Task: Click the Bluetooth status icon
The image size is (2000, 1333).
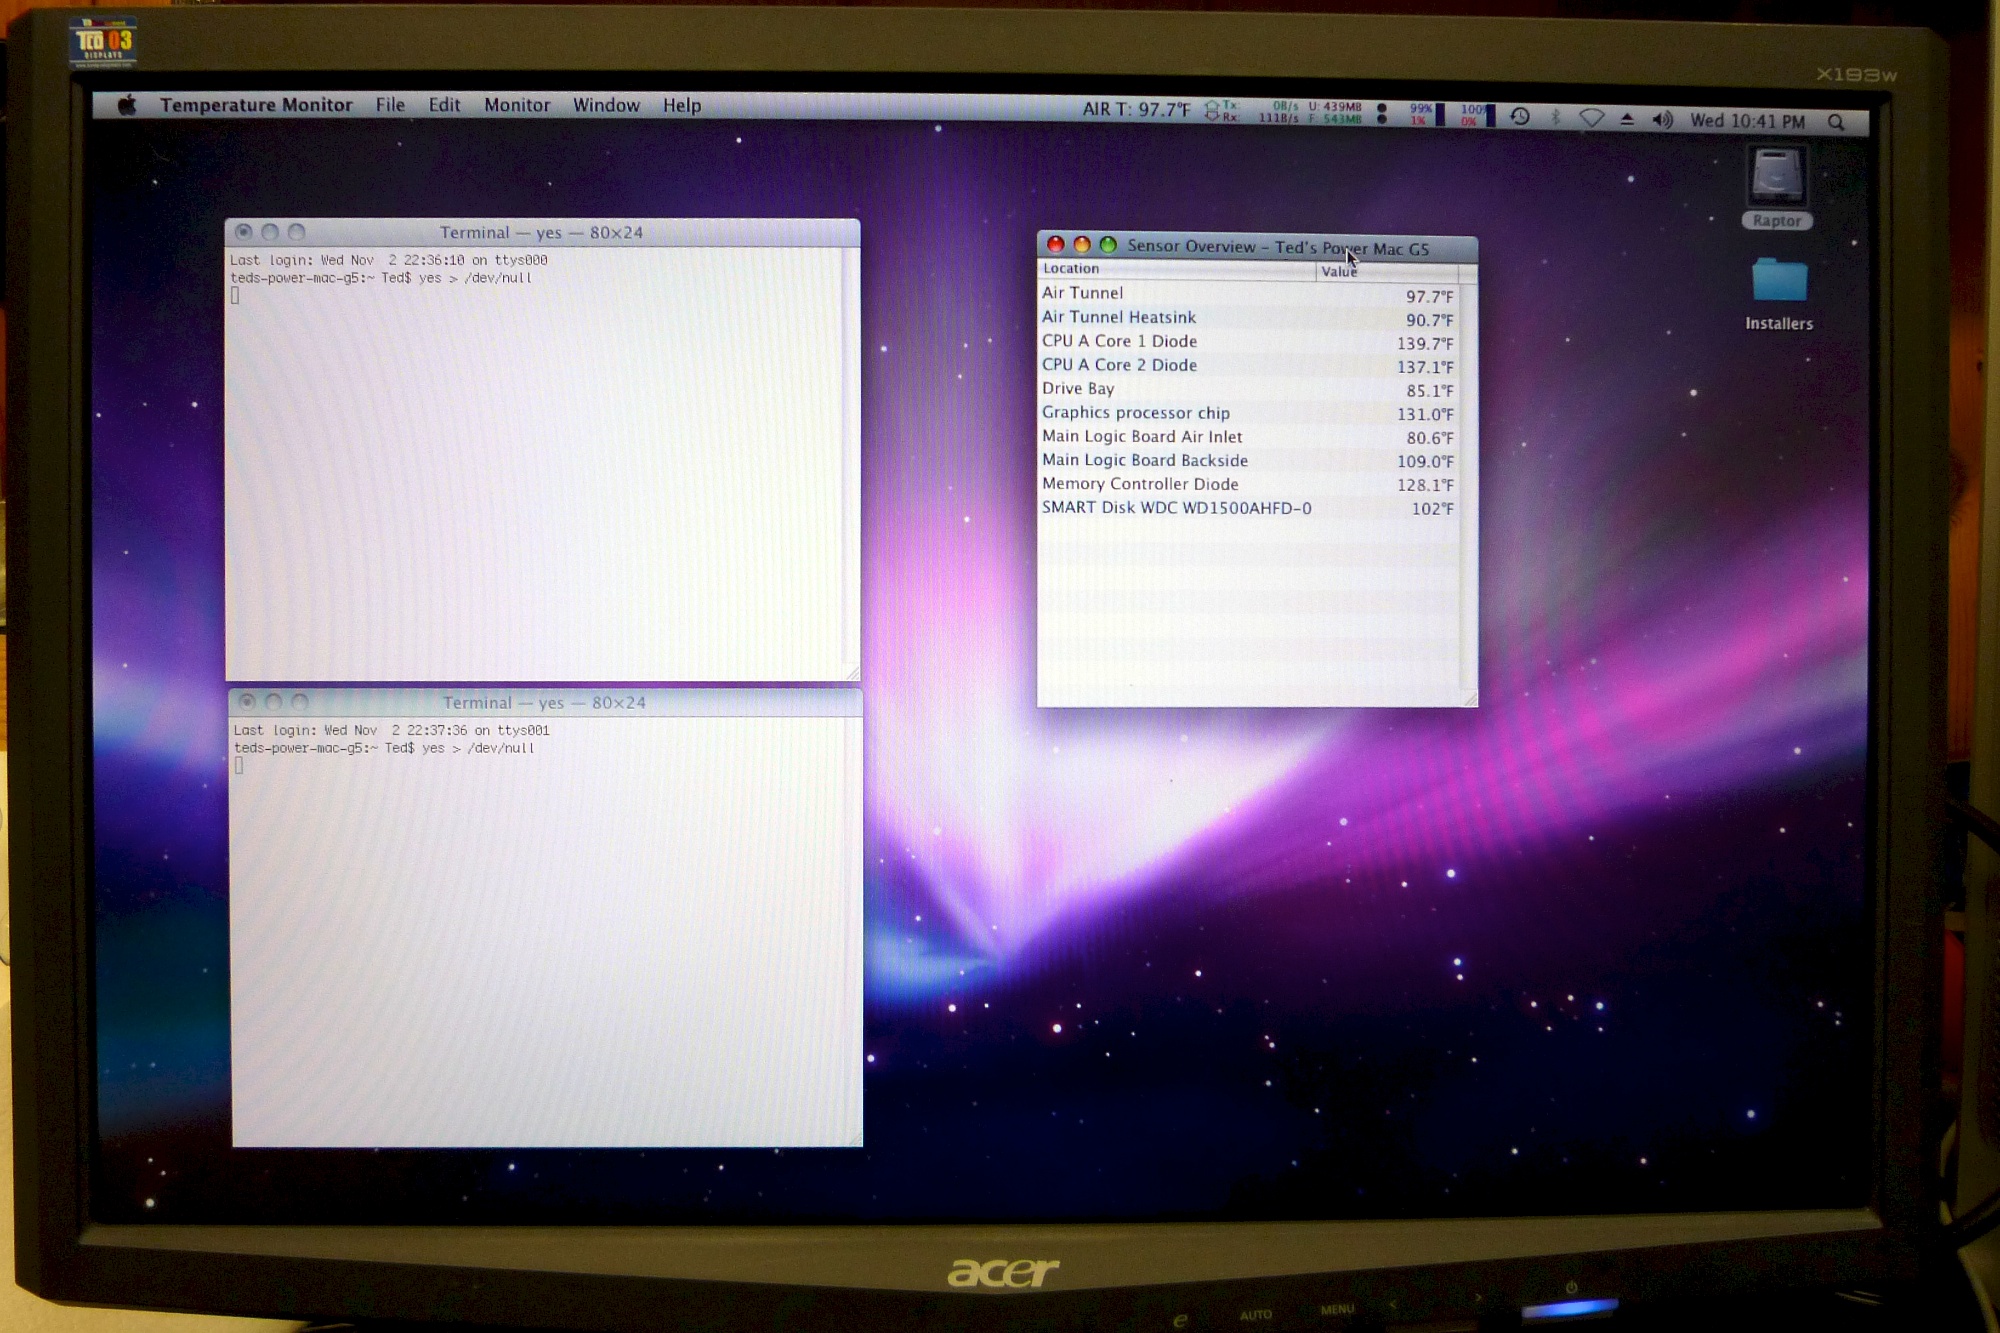Action: [x=1555, y=118]
